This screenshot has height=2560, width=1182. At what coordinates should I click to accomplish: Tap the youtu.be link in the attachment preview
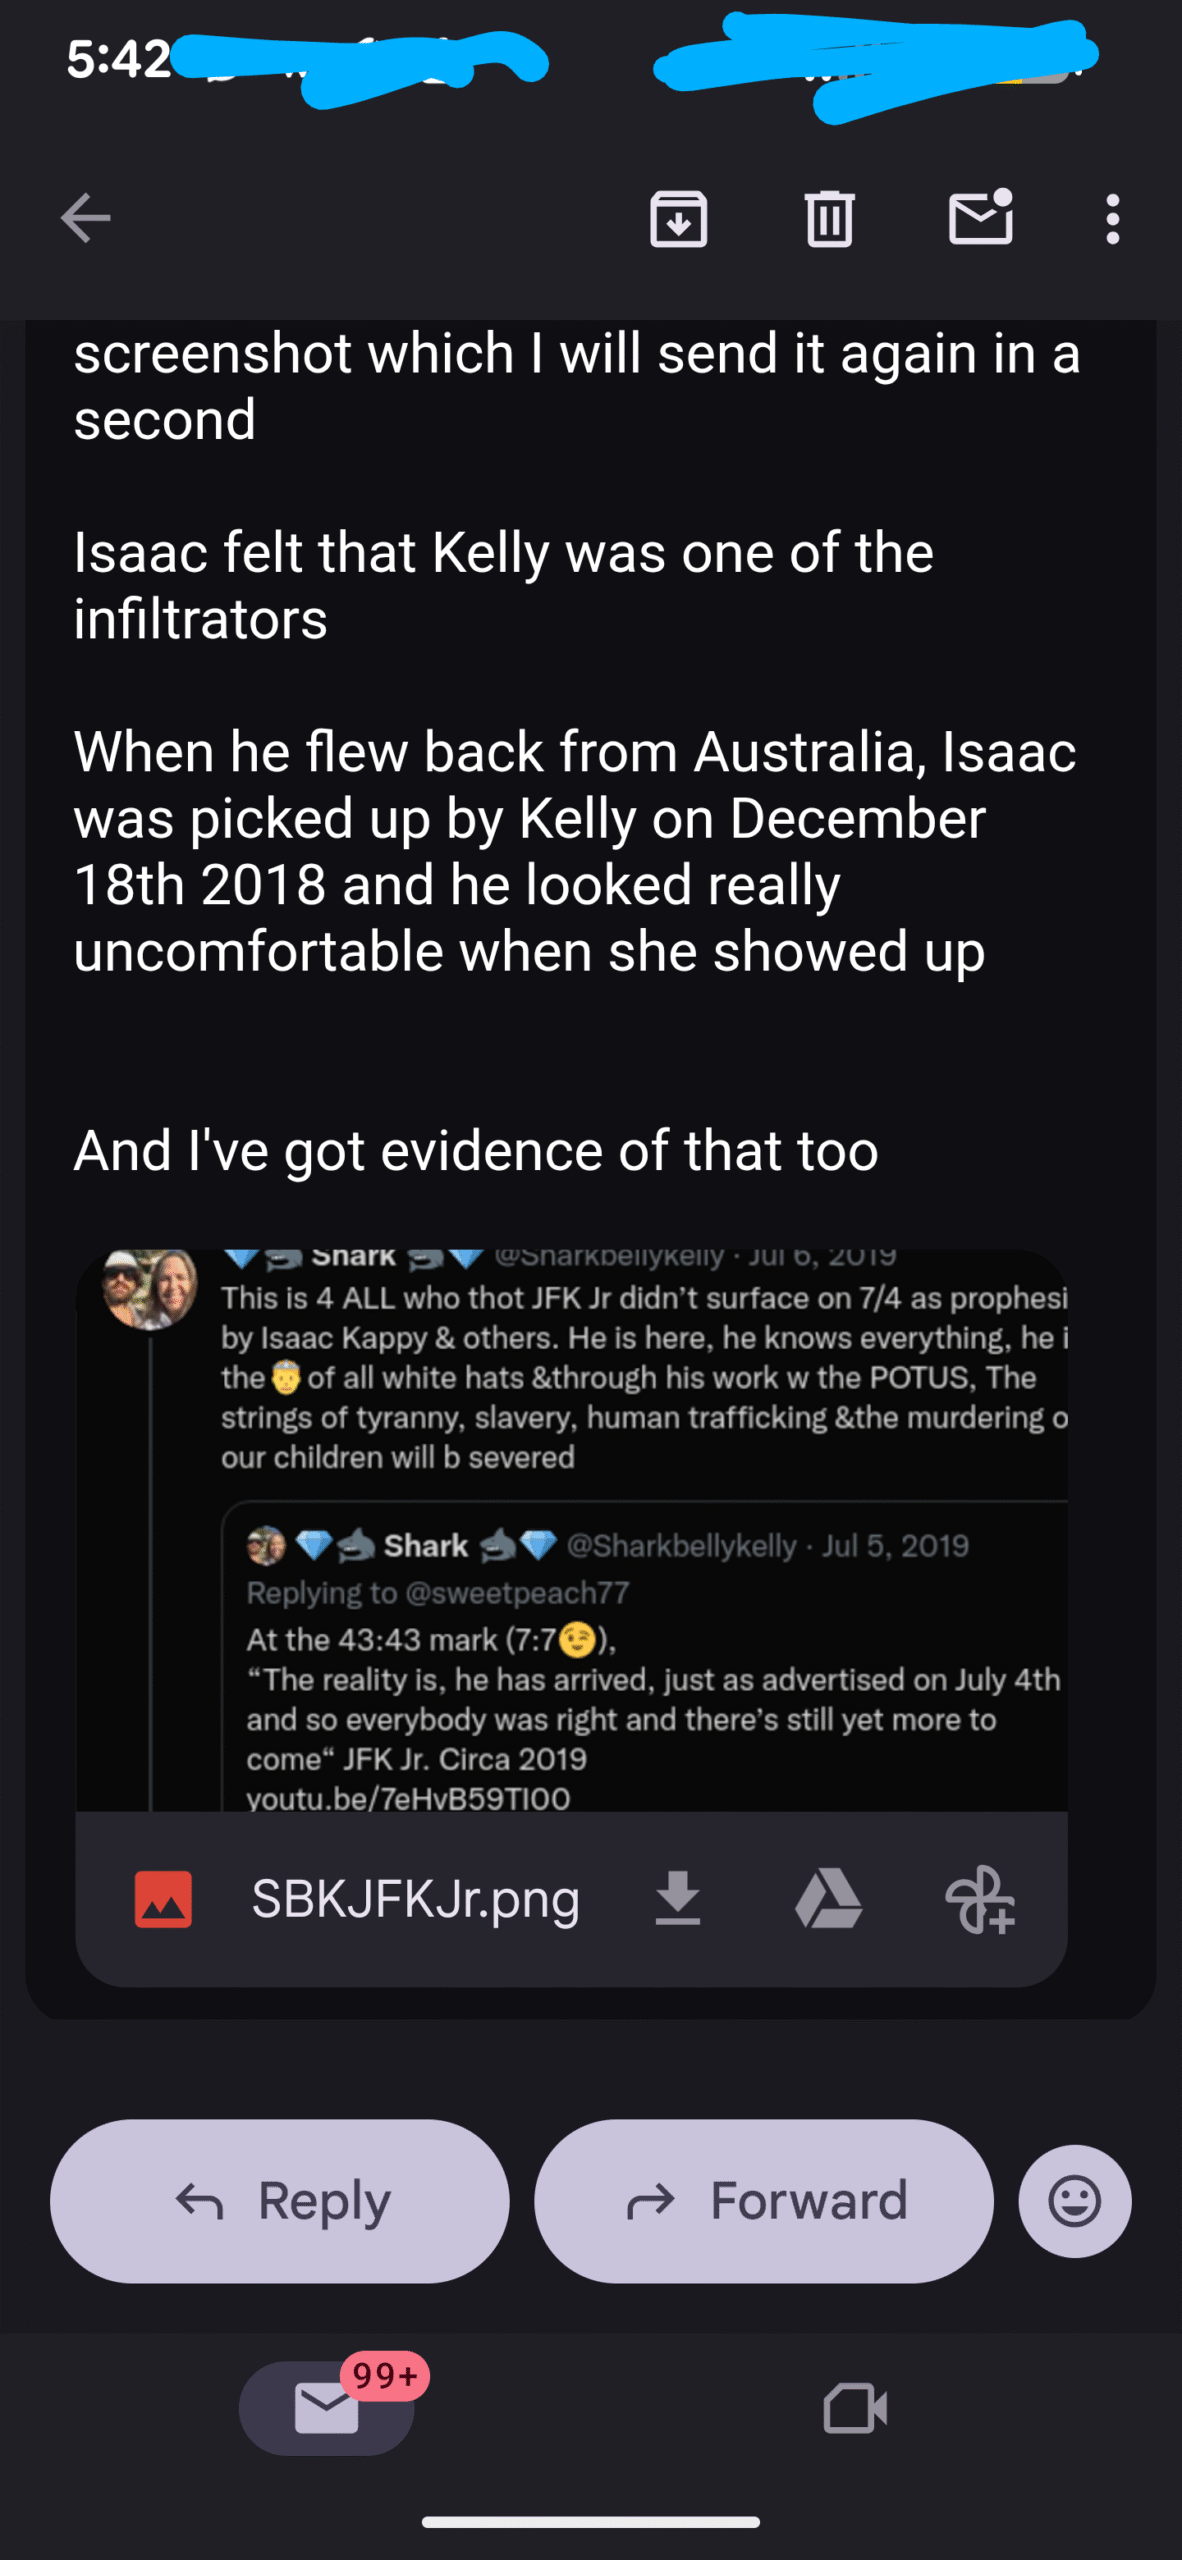(x=408, y=1798)
